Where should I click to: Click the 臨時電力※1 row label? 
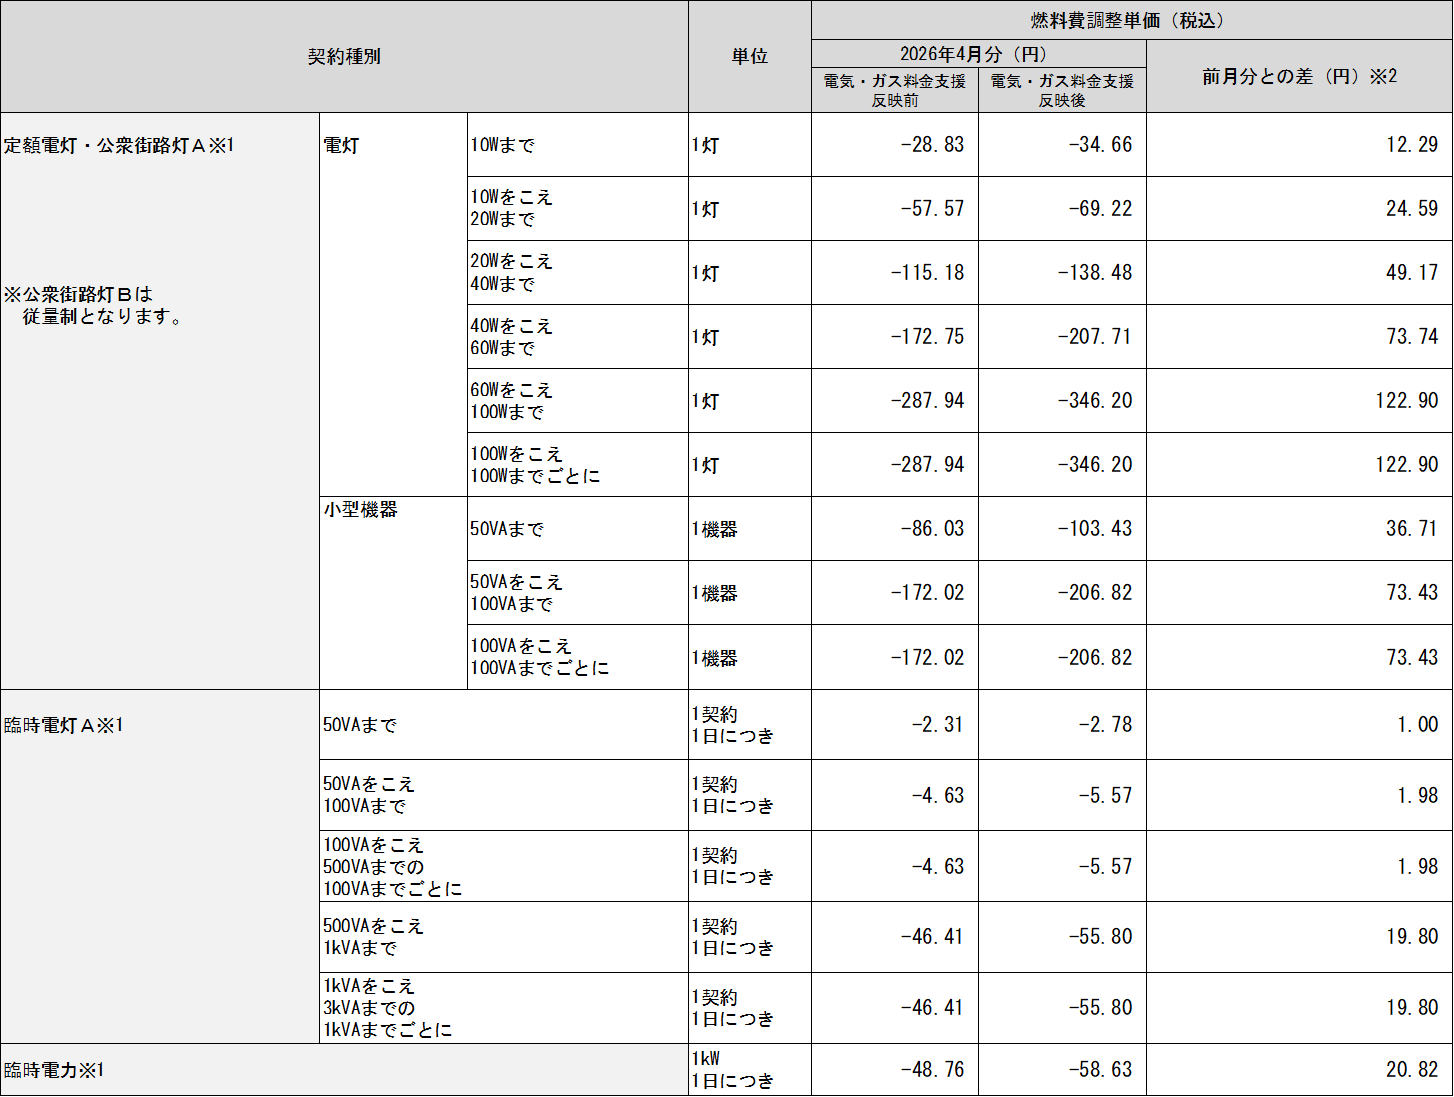50,1069
